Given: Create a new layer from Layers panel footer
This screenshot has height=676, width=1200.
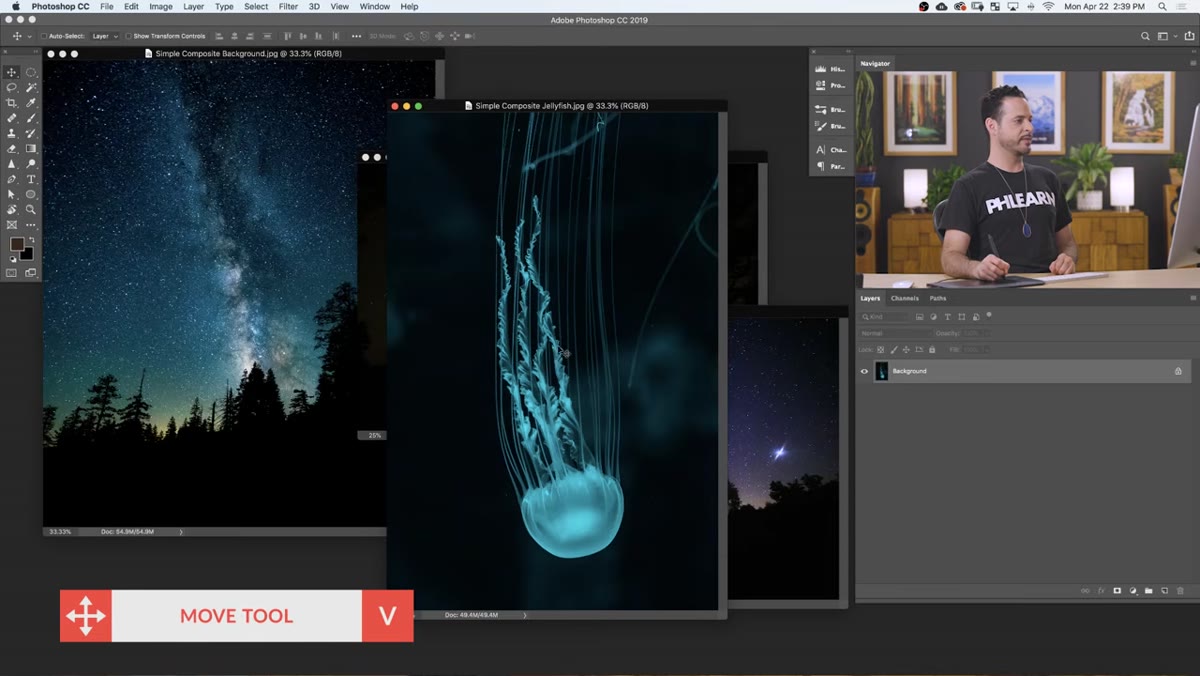Looking at the screenshot, I should coord(1165,591).
